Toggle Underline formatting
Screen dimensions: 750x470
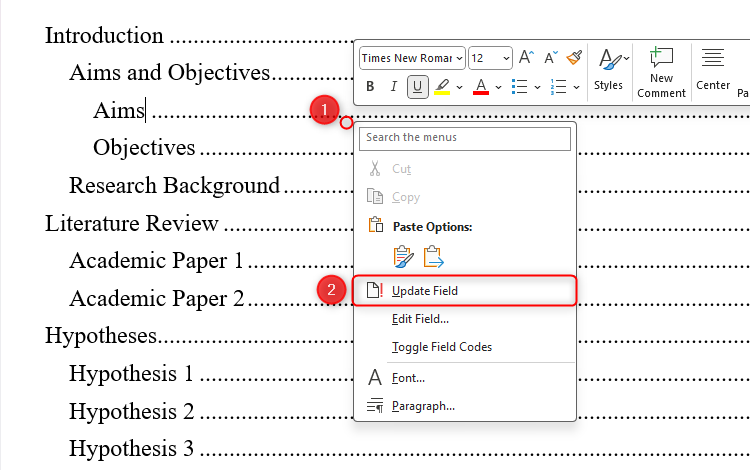click(x=417, y=87)
